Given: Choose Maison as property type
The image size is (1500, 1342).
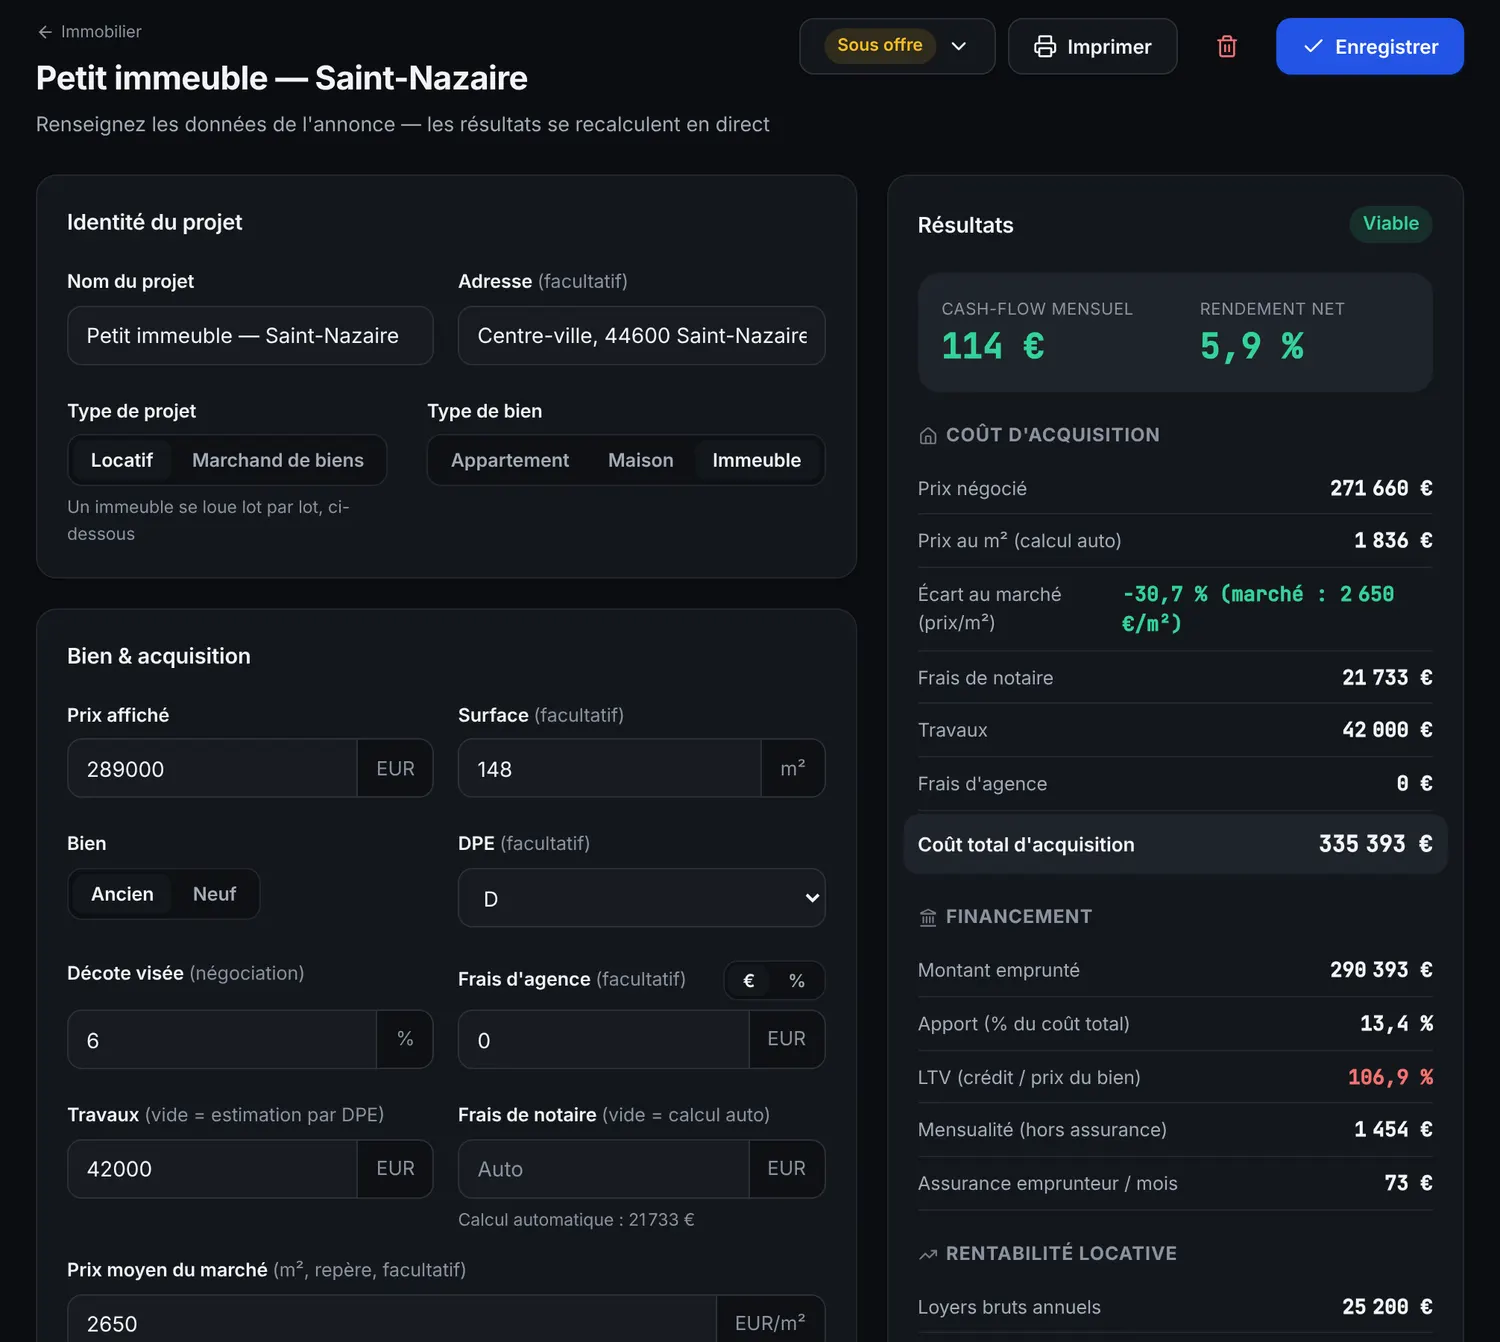Looking at the screenshot, I should [641, 460].
